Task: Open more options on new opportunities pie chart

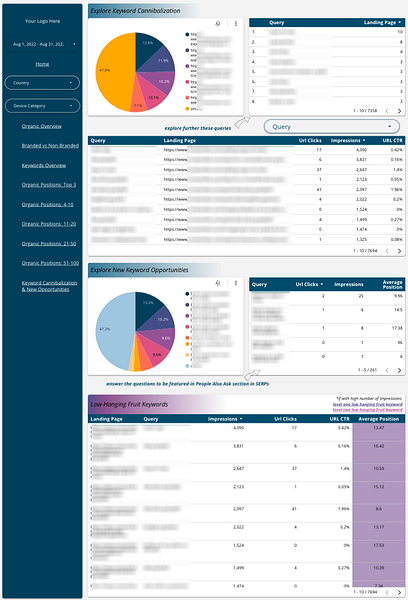Action: coord(236,283)
